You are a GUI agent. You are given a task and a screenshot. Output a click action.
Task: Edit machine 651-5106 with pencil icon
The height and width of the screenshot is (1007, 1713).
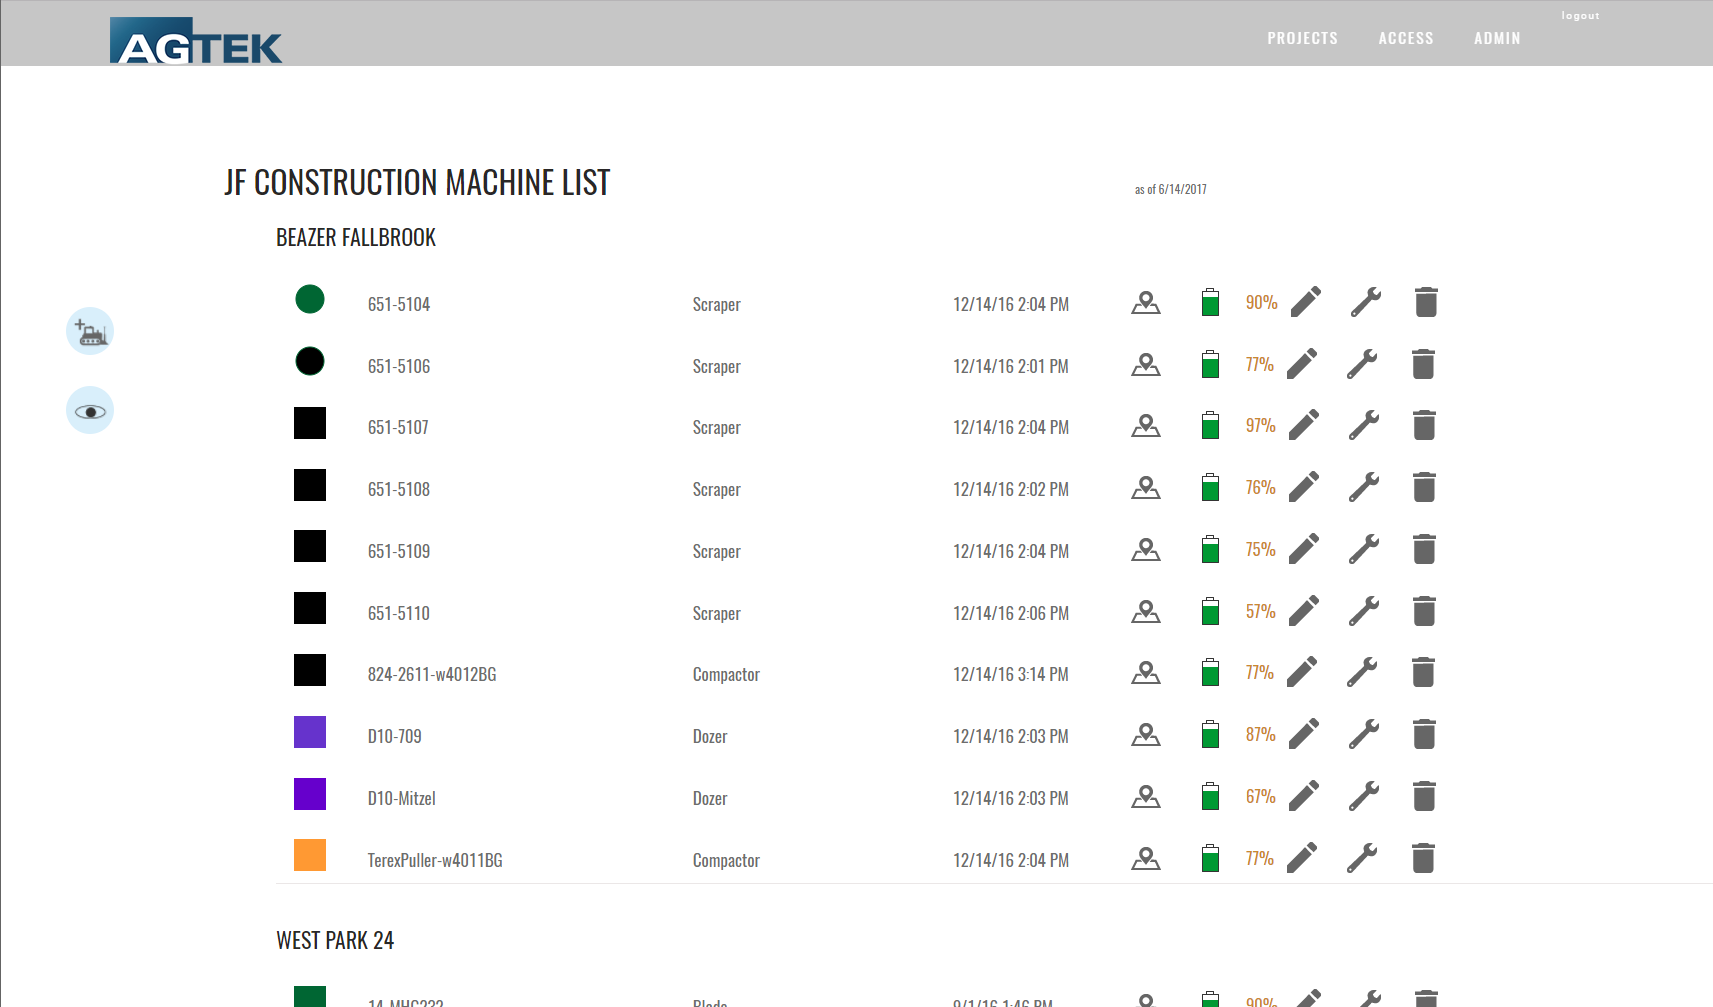1302,364
